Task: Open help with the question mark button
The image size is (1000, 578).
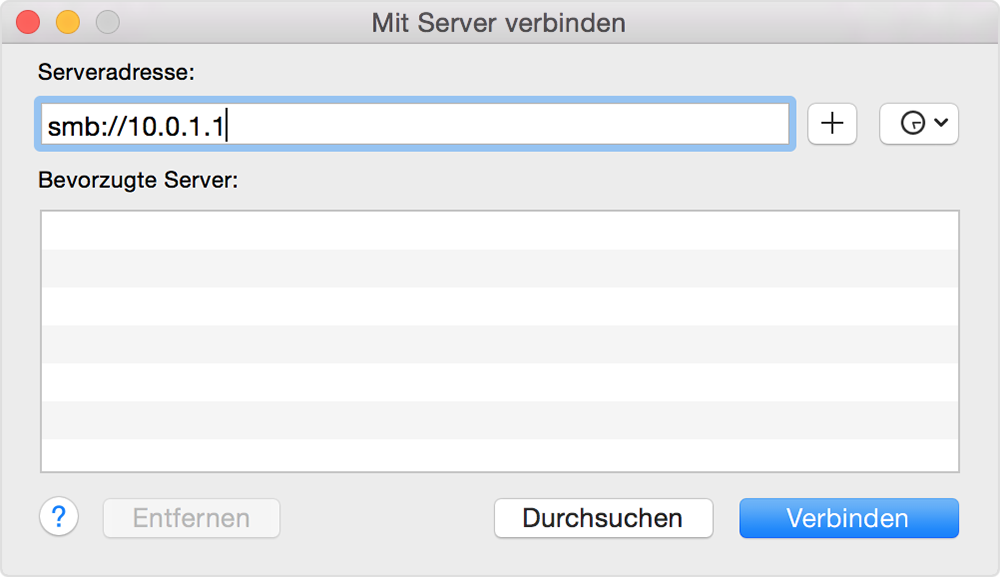Action: click(x=59, y=516)
